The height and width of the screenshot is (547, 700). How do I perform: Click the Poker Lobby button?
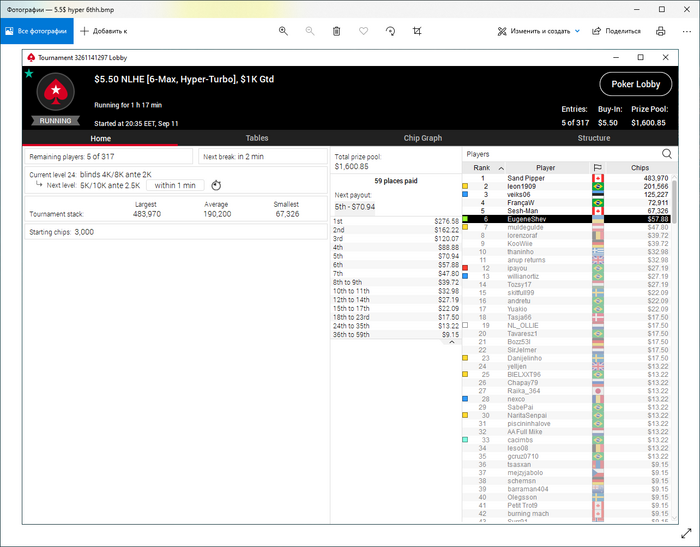[635, 85]
